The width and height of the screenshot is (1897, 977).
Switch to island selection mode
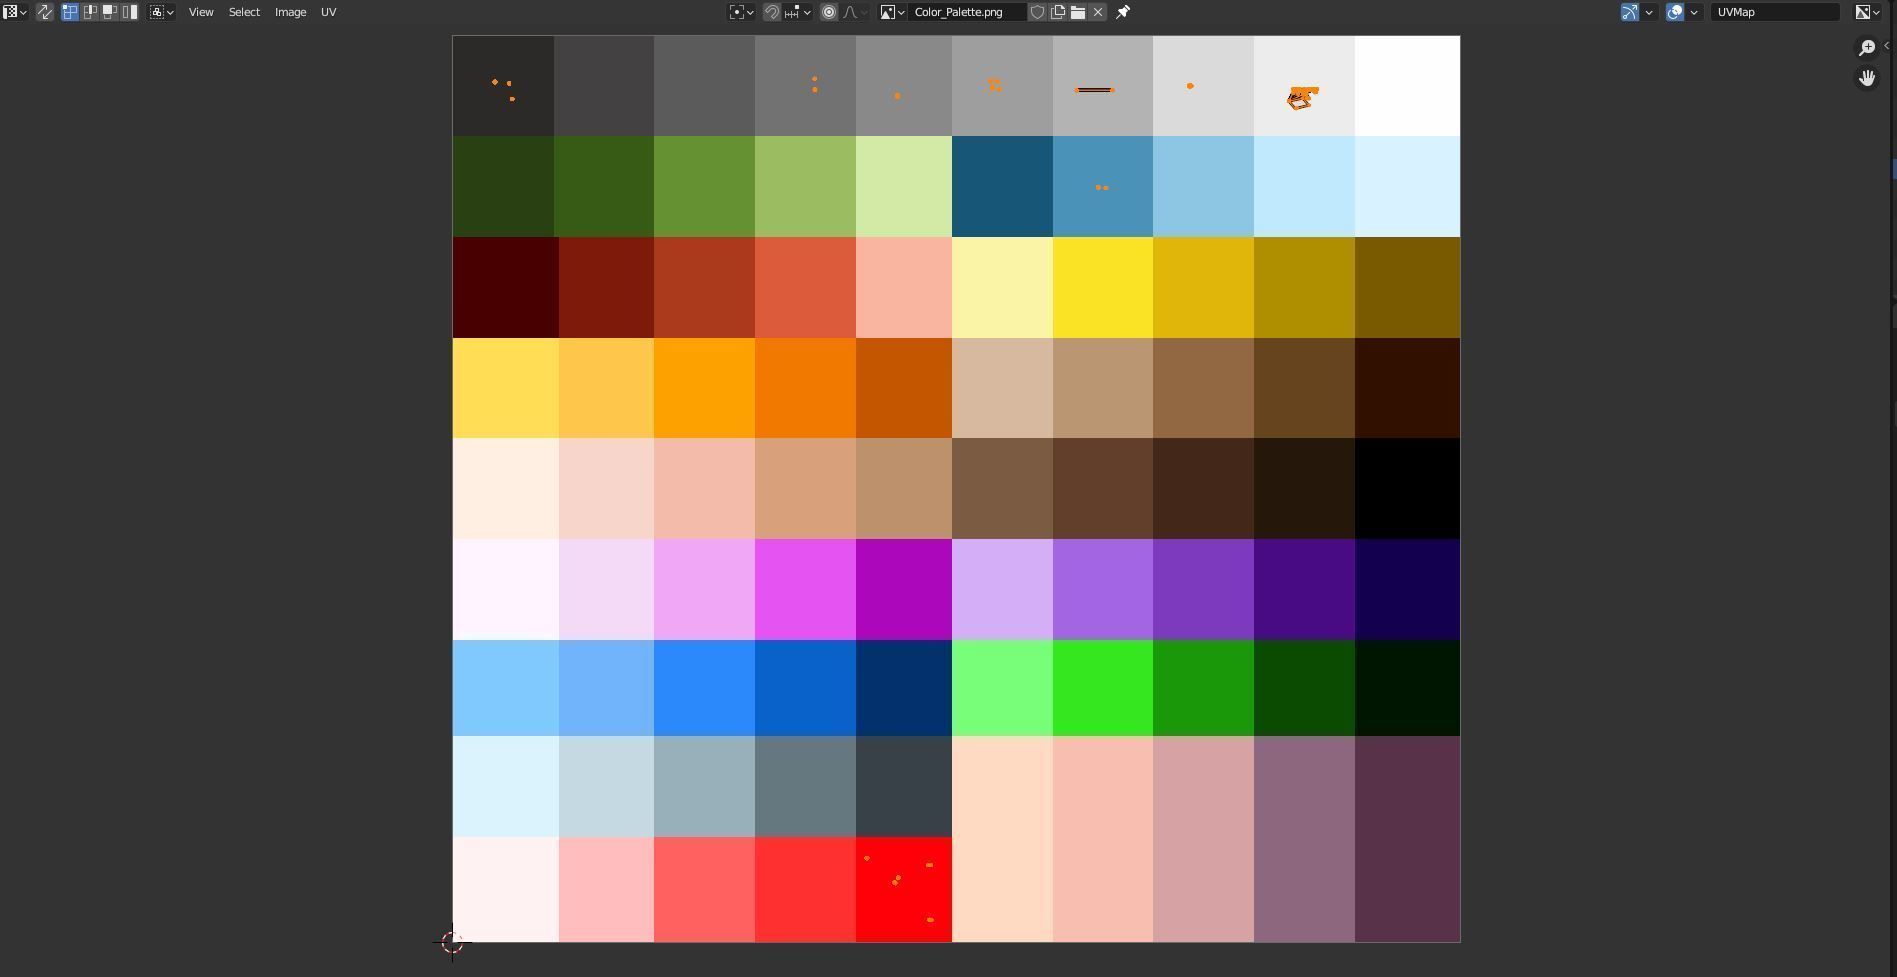tap(130, 12)
